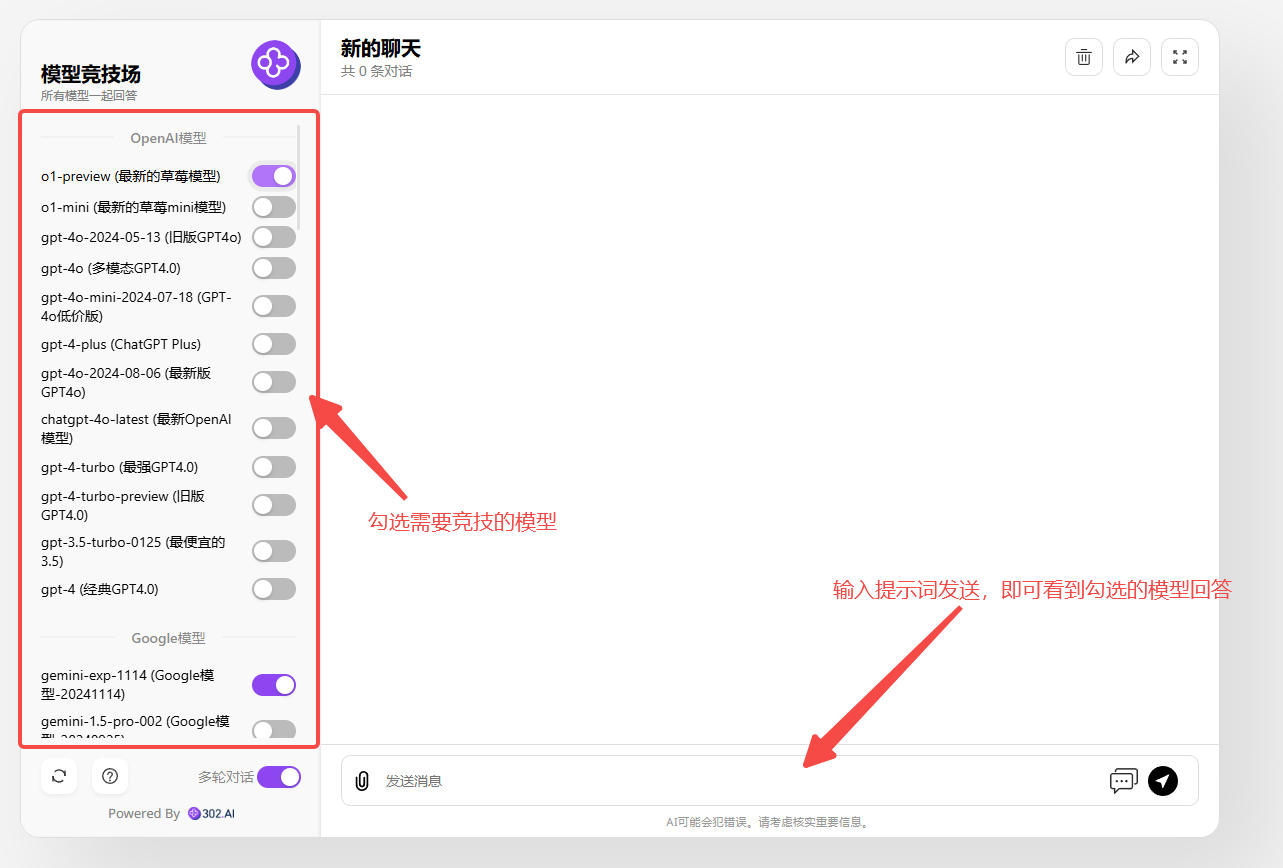Disable the gemini-exp-1114 toggle

click(x=274, y=685)
